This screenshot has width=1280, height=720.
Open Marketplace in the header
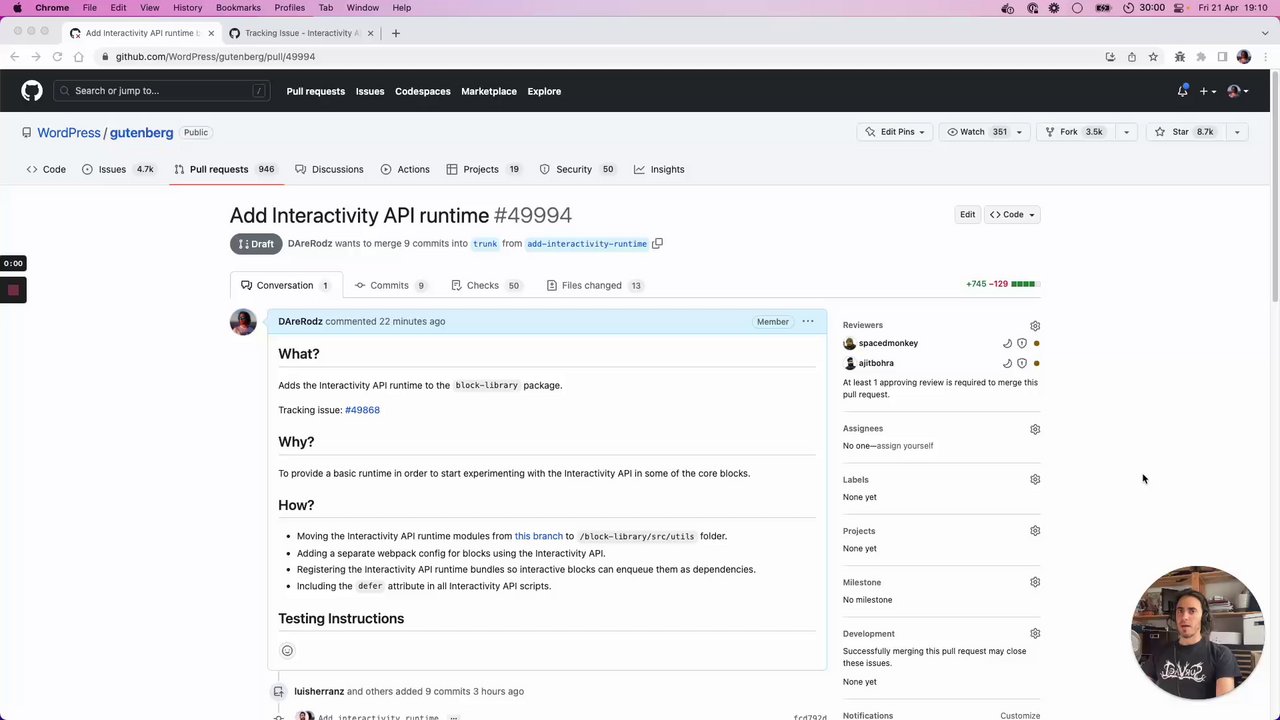[x=489, y=91]
